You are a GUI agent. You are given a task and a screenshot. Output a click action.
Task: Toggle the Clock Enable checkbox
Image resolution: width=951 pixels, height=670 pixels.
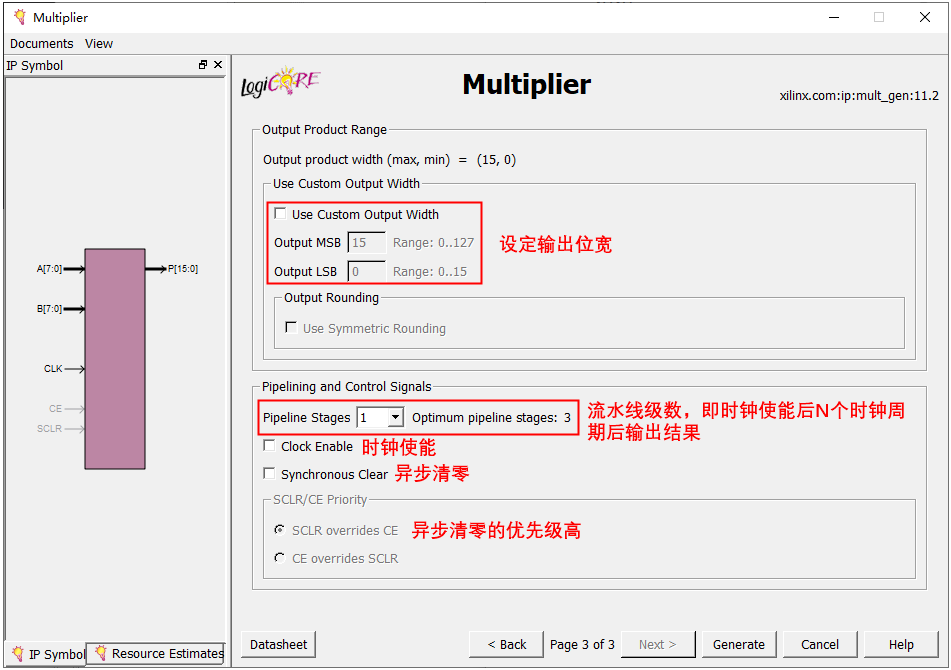point(269,447)
